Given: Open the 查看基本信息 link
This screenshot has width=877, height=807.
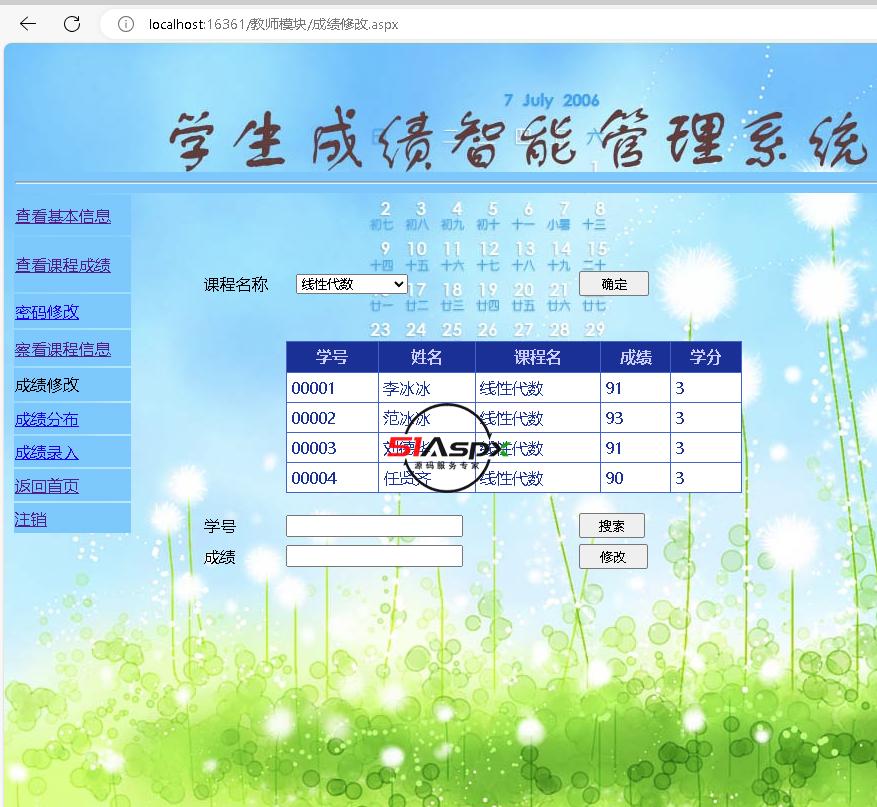Looking at the screenshot, I should (63, 216).
